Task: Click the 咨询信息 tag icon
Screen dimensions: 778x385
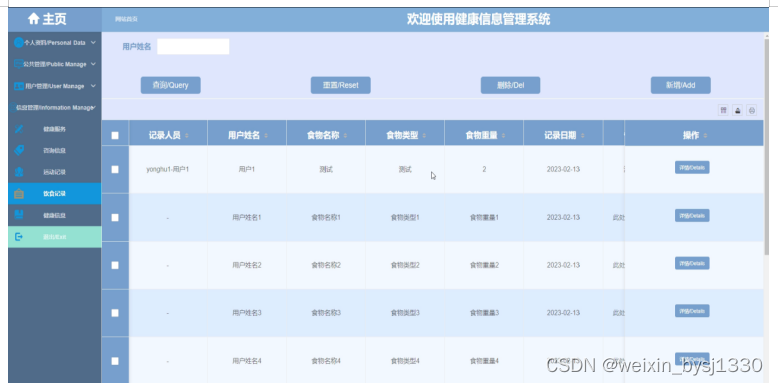Action: coord(19,150)
